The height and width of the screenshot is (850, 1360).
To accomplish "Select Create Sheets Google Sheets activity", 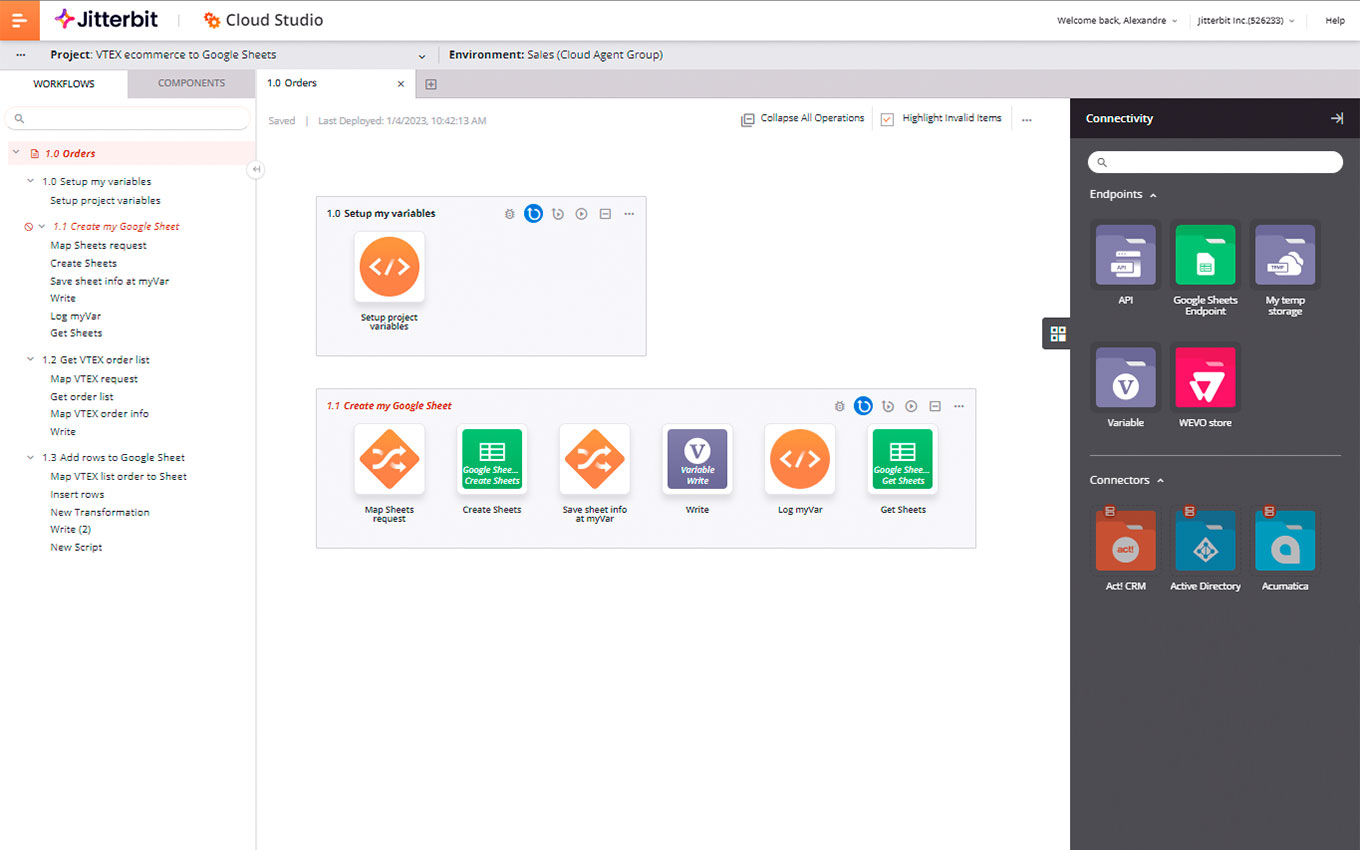I will click(x=492, y=459).
